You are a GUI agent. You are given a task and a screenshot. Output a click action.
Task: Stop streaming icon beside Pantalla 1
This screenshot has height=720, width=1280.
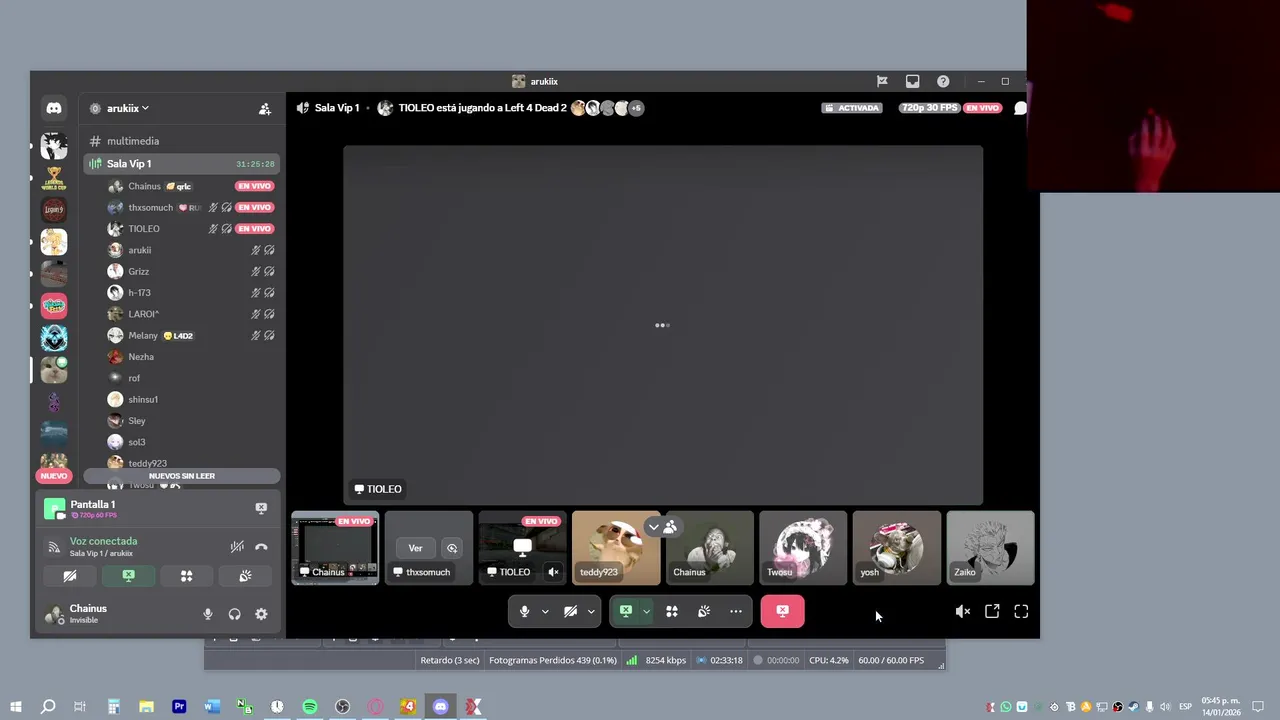coord(261,508)
